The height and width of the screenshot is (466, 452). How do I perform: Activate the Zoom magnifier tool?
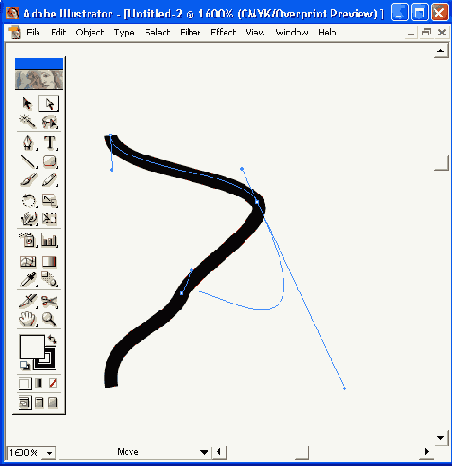pyautogui.click(x=49, y=319)
